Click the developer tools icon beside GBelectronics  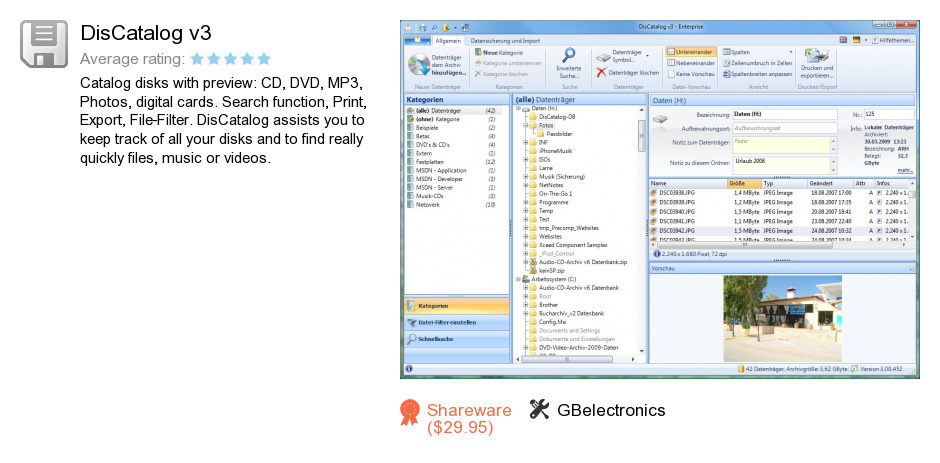[540, 409]
